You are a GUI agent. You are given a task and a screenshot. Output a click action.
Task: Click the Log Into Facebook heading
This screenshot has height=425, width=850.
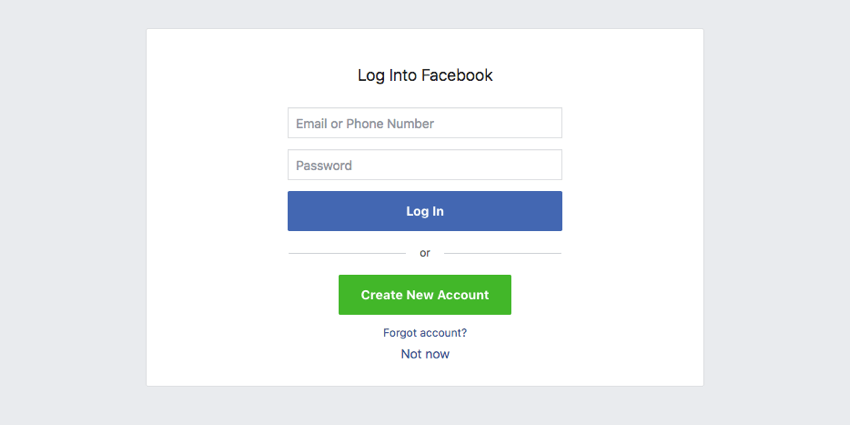[x=425, y=75]
